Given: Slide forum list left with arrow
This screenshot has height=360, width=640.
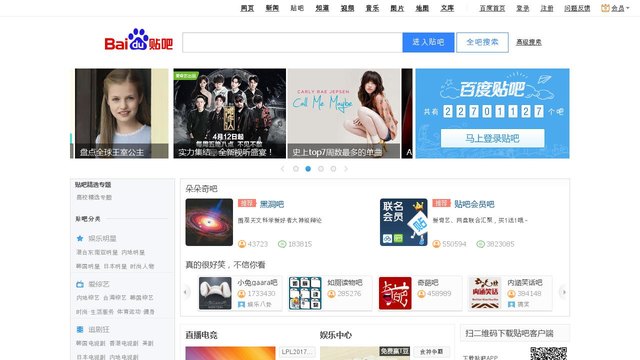Looking at the screenshot, I should [x=186, y=292].
